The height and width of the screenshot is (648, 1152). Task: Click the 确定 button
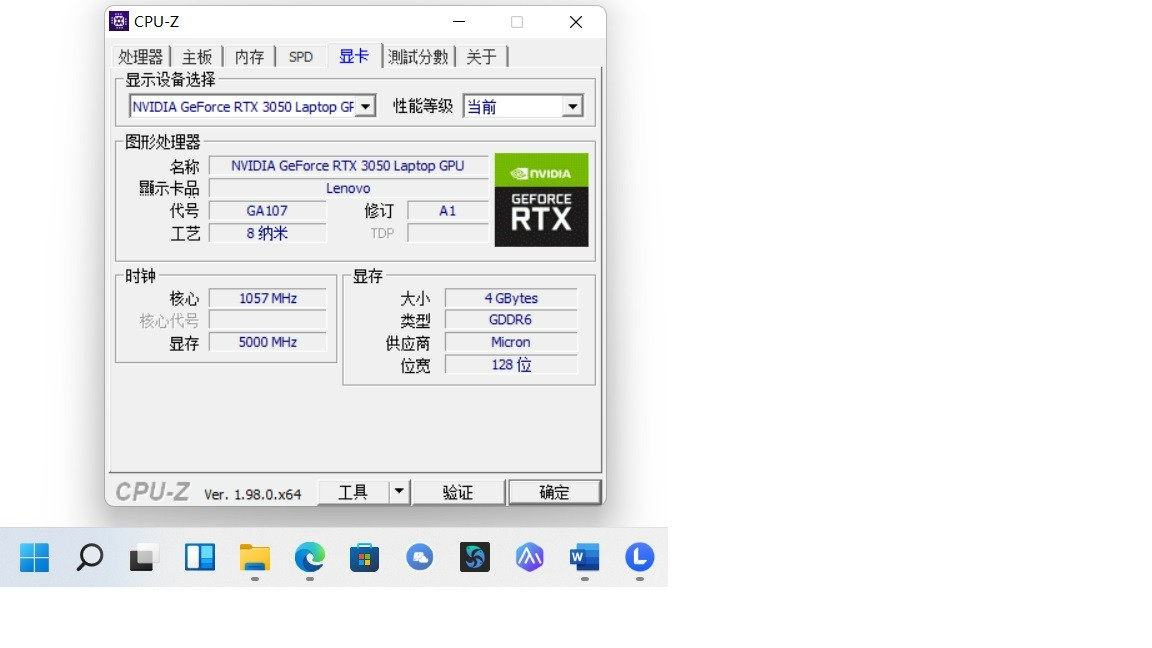tap(554, 492)
